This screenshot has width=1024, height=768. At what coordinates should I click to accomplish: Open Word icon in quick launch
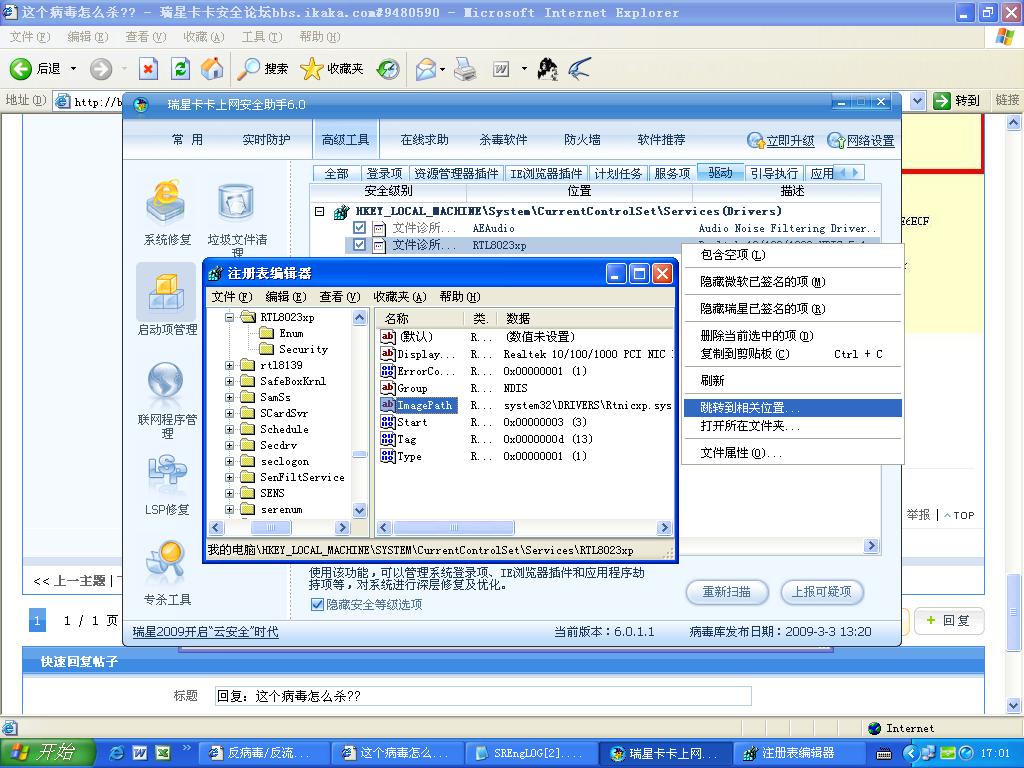pos(139,753)
